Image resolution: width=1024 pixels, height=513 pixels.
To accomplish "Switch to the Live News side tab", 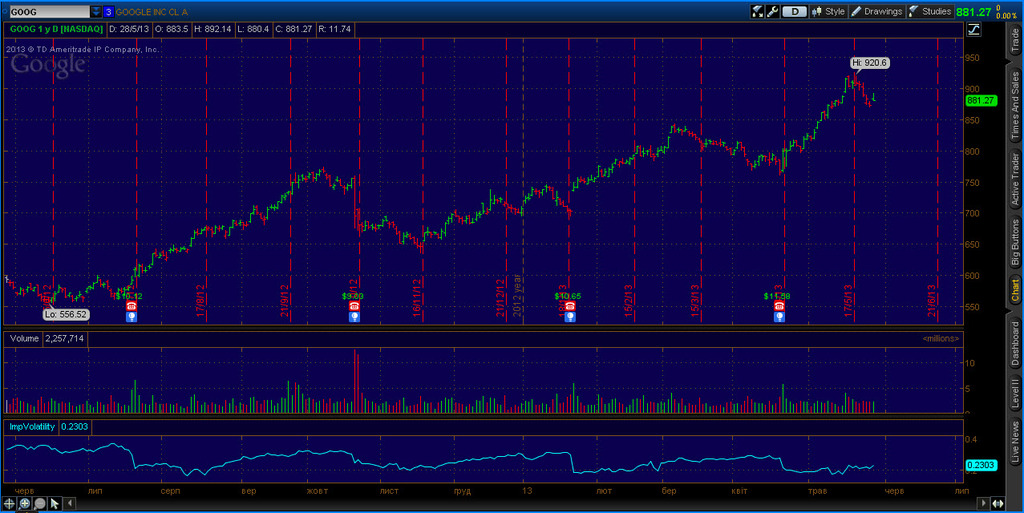I will [x=1016, y=442].
